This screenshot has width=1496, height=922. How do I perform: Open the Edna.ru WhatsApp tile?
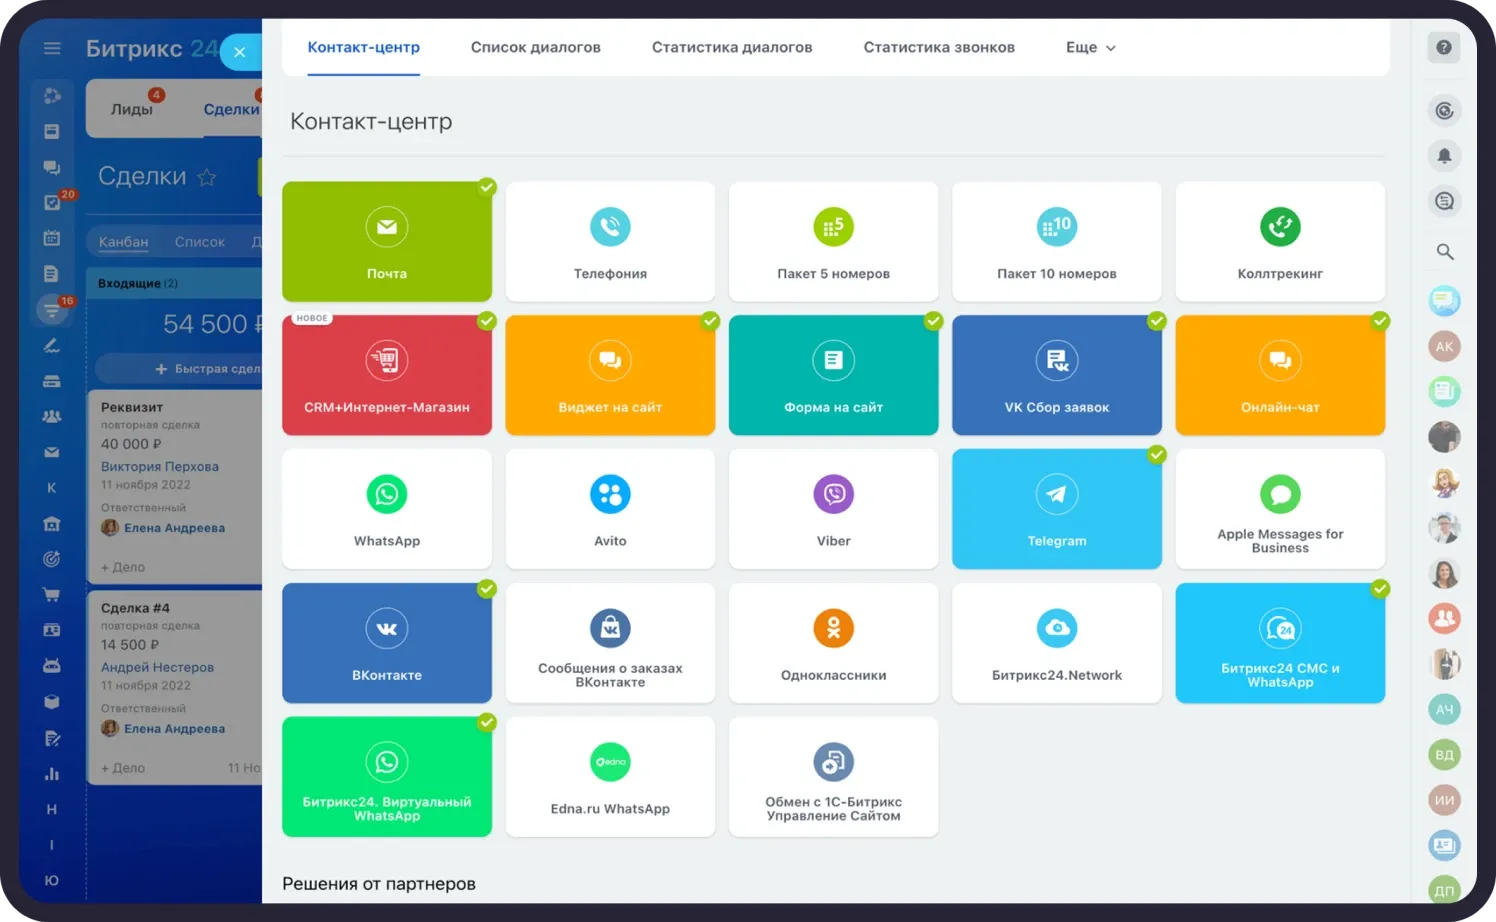click(610, 777)
